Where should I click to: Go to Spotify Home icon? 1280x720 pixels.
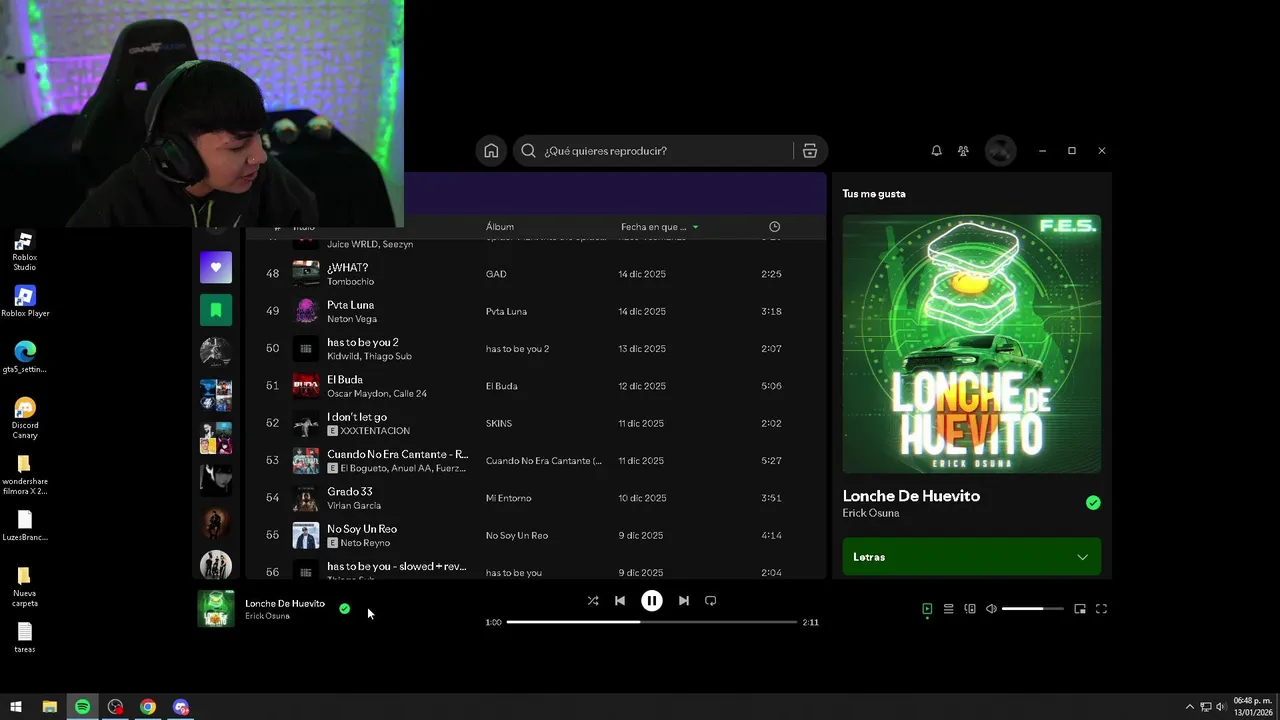point(491,151)
